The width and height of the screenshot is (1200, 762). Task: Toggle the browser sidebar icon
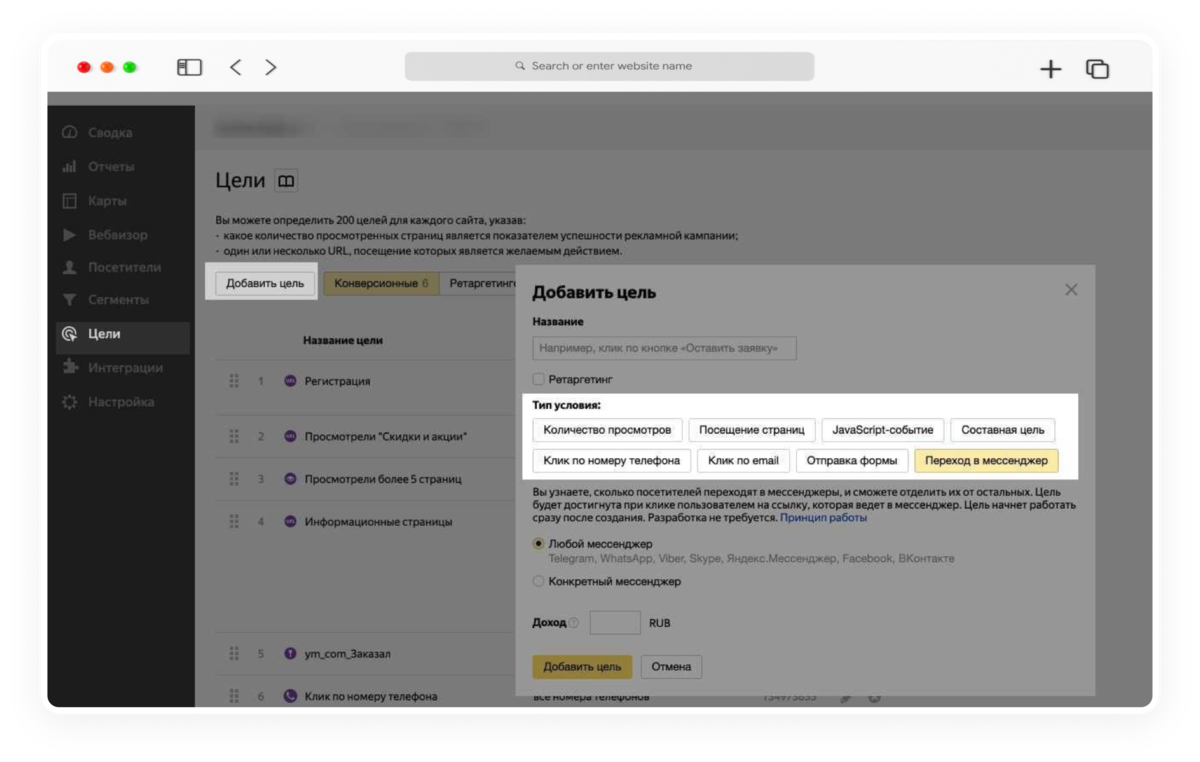click(189, 67)
